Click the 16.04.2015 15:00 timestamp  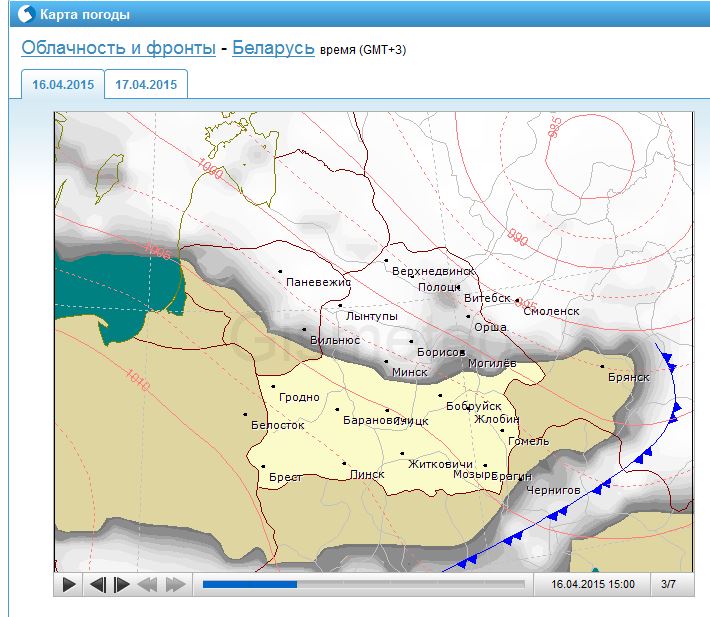coord(593,584)
